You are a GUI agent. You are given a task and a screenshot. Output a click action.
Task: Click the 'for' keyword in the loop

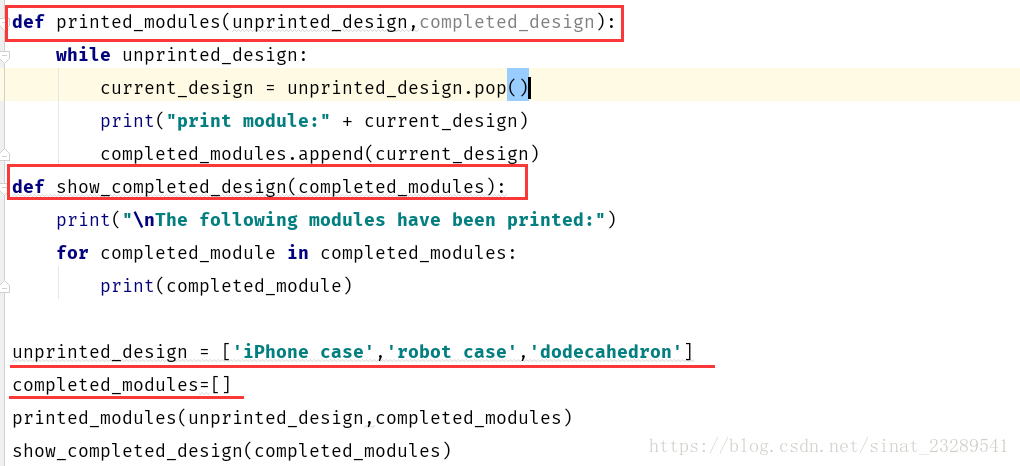[72, 253]
